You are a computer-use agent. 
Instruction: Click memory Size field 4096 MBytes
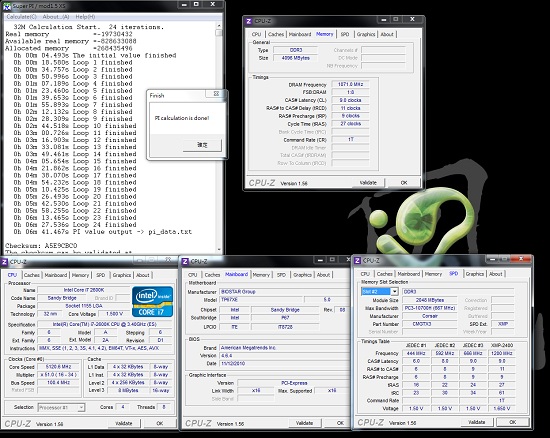click(296, 58)
